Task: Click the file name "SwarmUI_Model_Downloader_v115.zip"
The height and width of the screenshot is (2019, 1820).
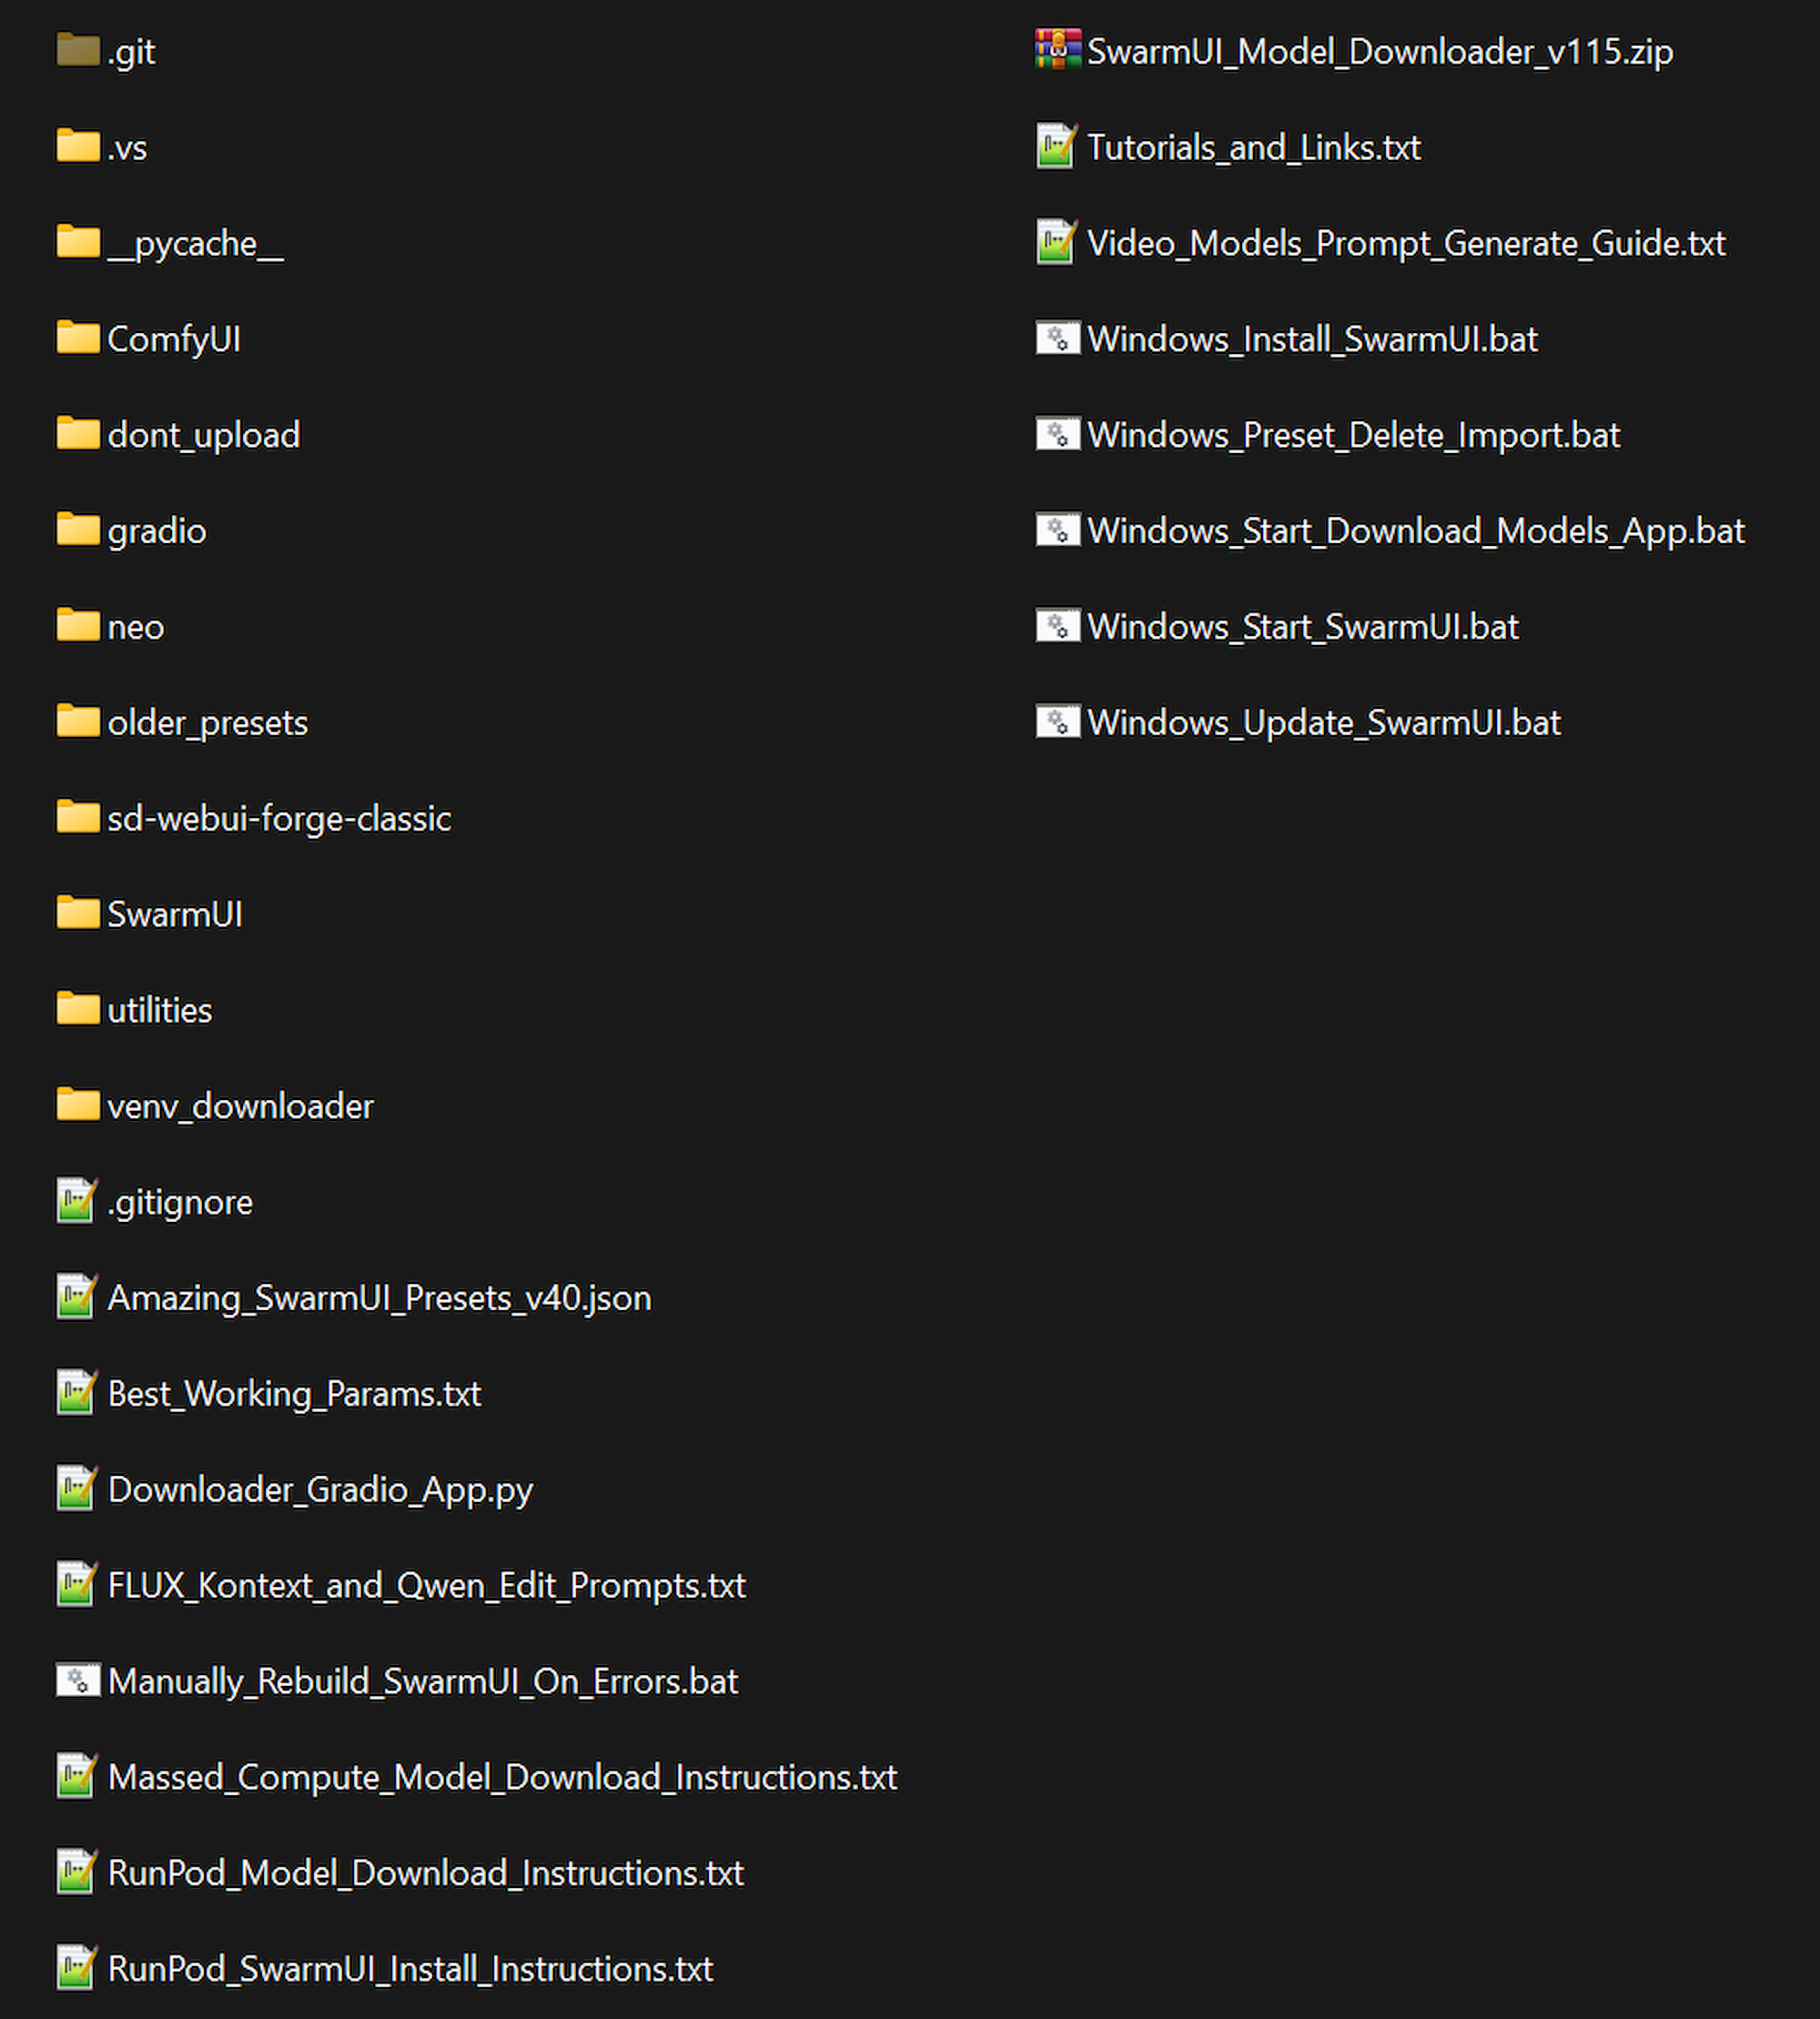Action: pyautogui.click(x=1381, y=52)
